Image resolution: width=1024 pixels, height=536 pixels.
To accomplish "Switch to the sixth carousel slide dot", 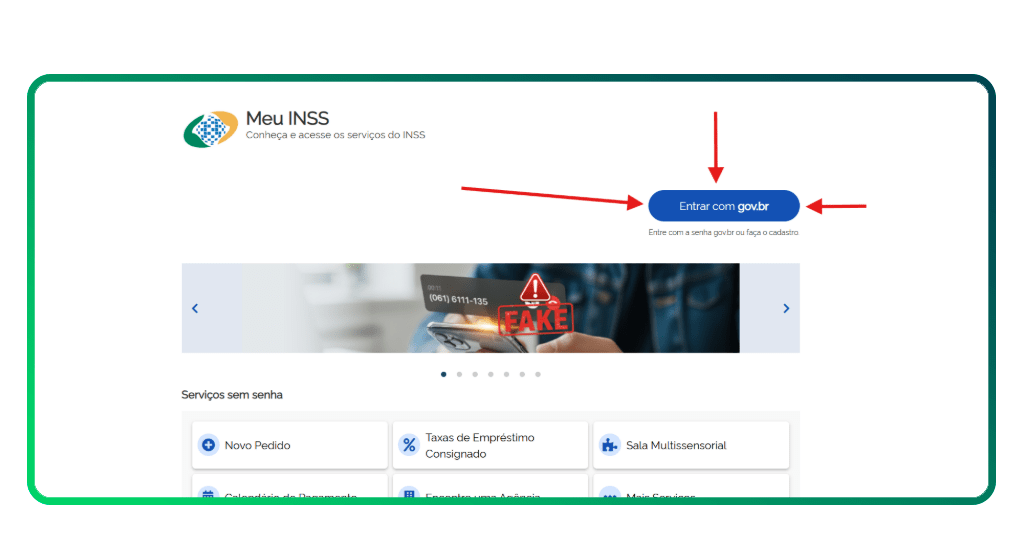I will 522,374.
